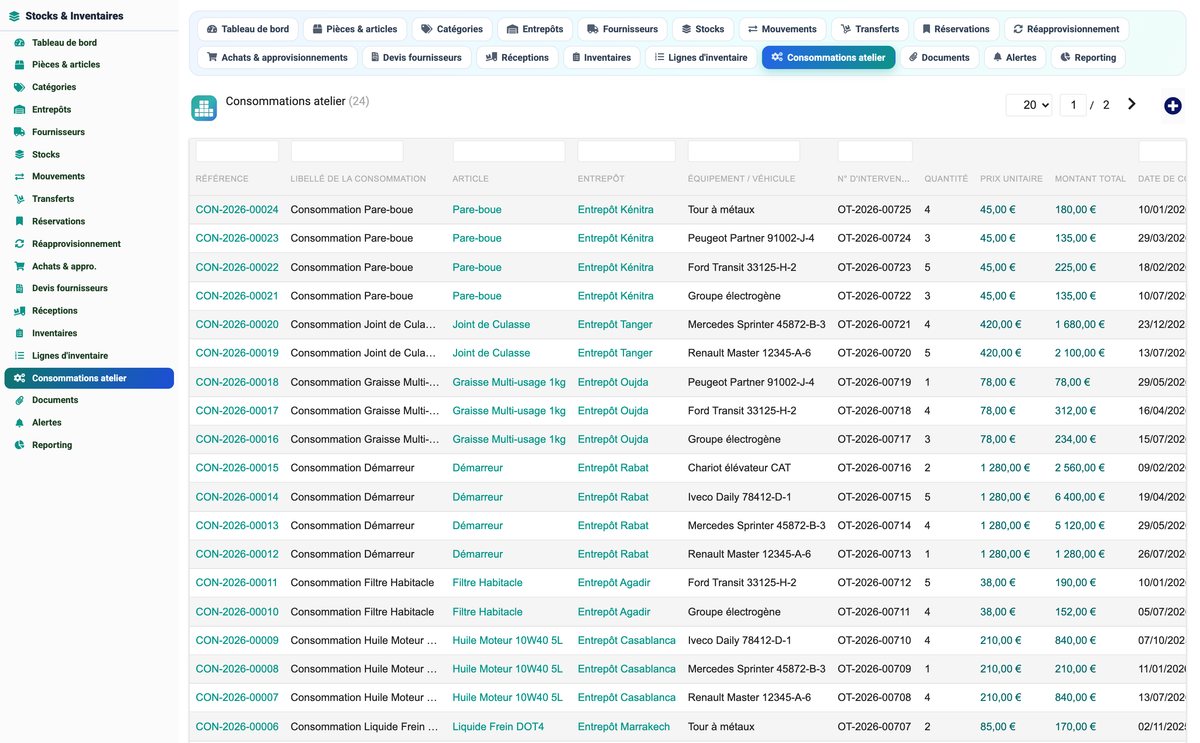Select the Inventaires tab
The height and width of the screenshot is (743, 1200).
tap(601, 58)
